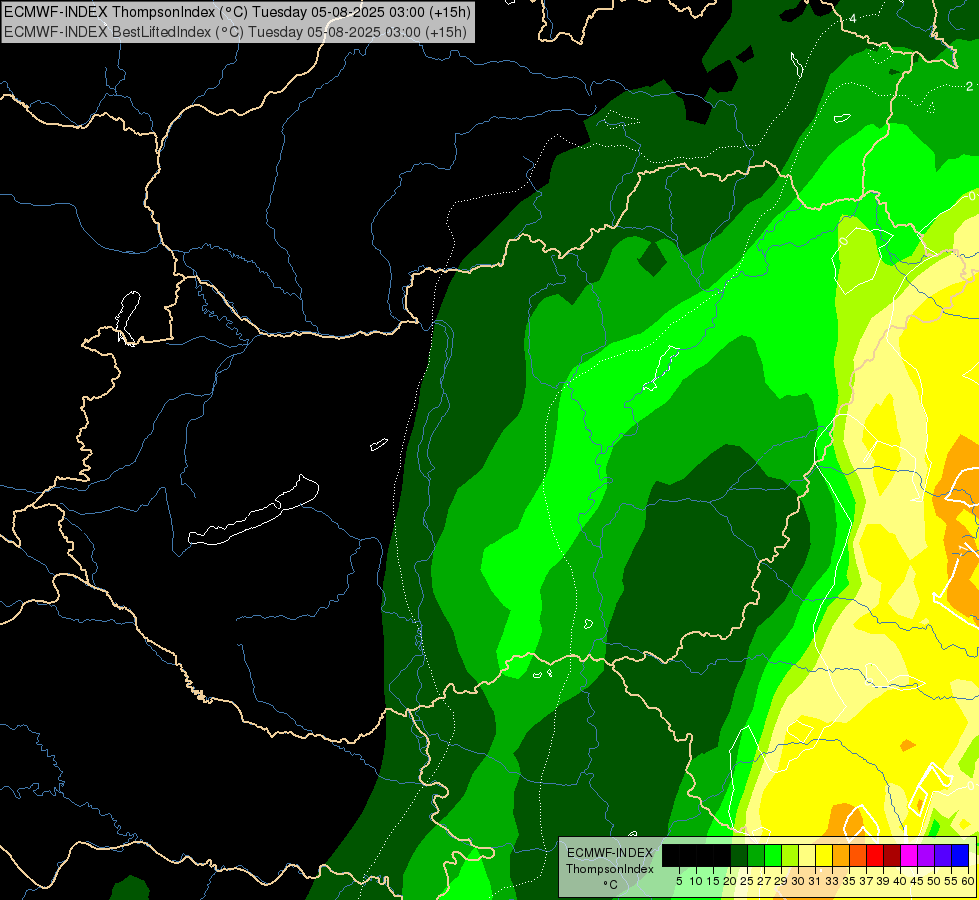Click the medium green 25-27 legend swatch
This screenshot has height=900, width=979.
coord(756,855)
